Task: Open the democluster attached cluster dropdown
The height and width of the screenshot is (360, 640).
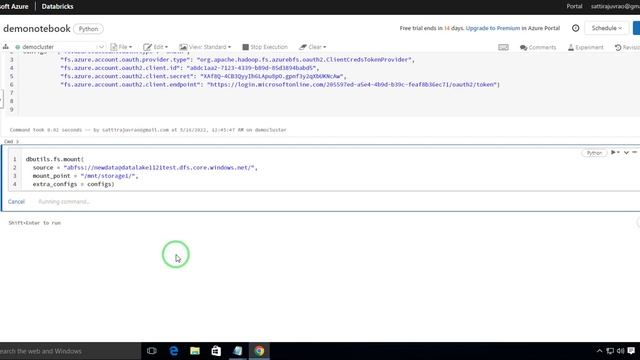Action: point(60,47)
